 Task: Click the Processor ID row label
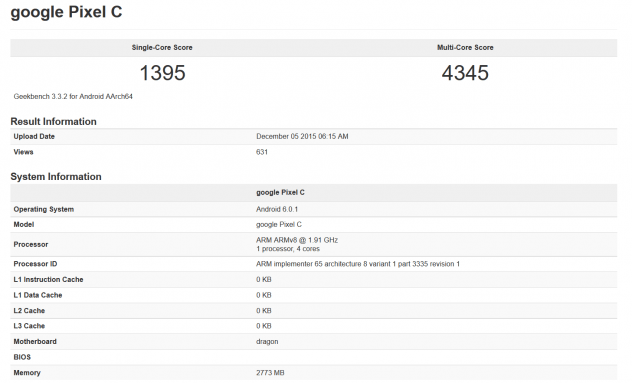(x=35, y=264)
